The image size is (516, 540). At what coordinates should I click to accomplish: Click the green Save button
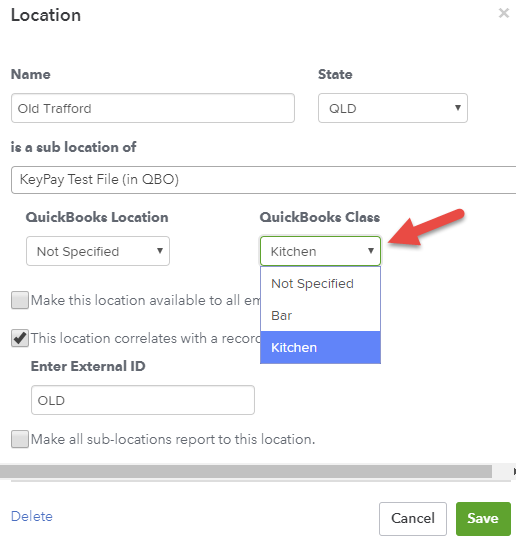click(x=483, y=518)
